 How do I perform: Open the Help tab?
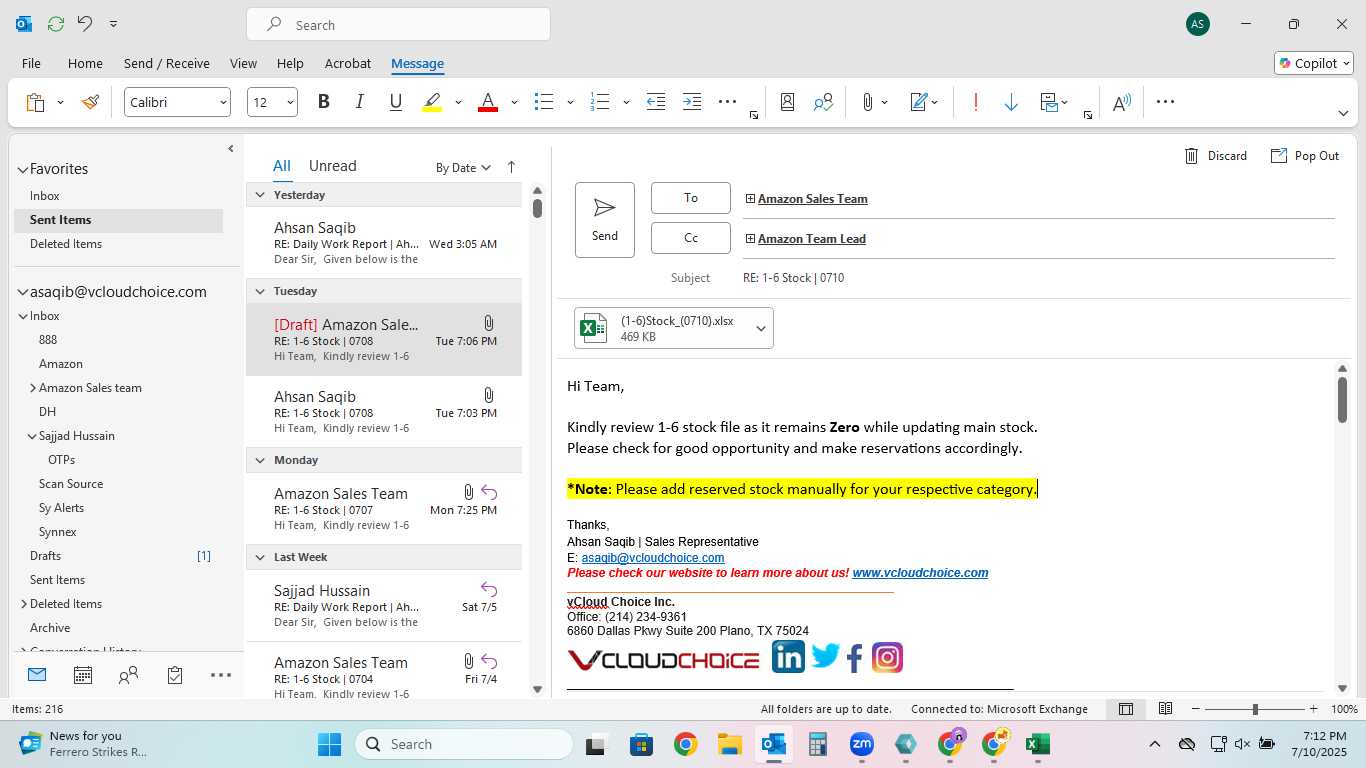pos(290,63)
